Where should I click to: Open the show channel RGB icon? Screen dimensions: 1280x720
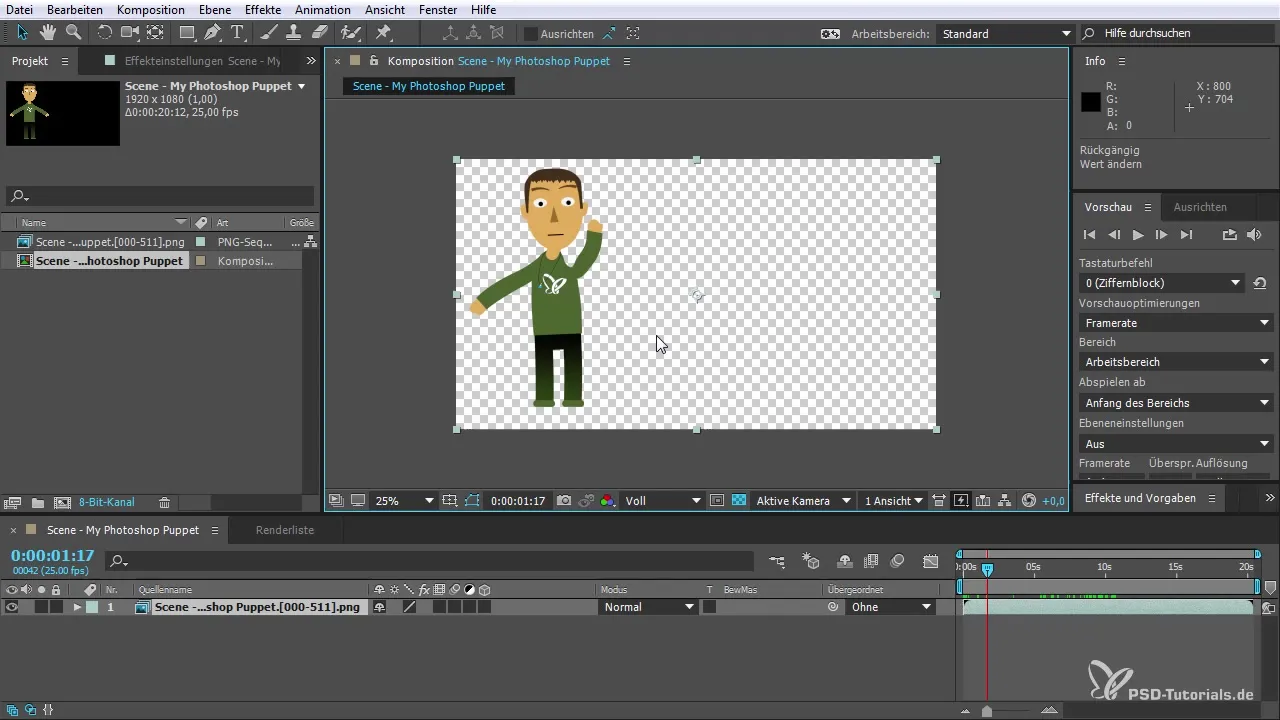(x=608, y=500)
